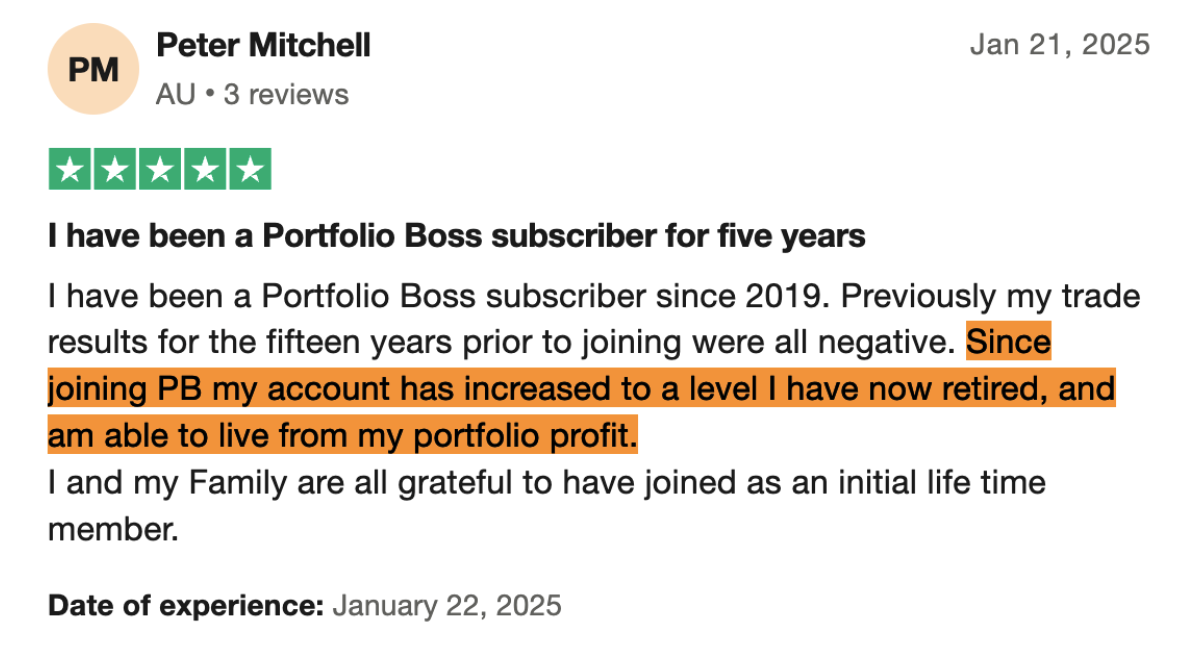Click the final word "member."
Image resolution: width=1198 pixels, height=660 pixels.
113,529
